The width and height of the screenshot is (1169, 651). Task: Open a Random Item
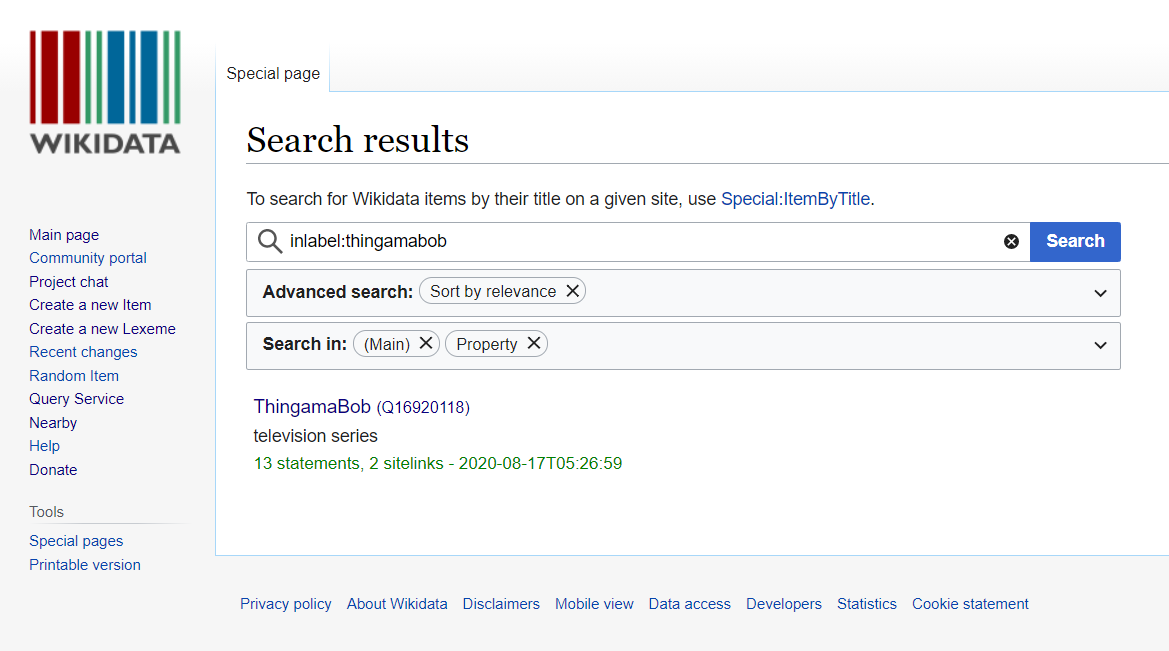(x=74, y=376)
